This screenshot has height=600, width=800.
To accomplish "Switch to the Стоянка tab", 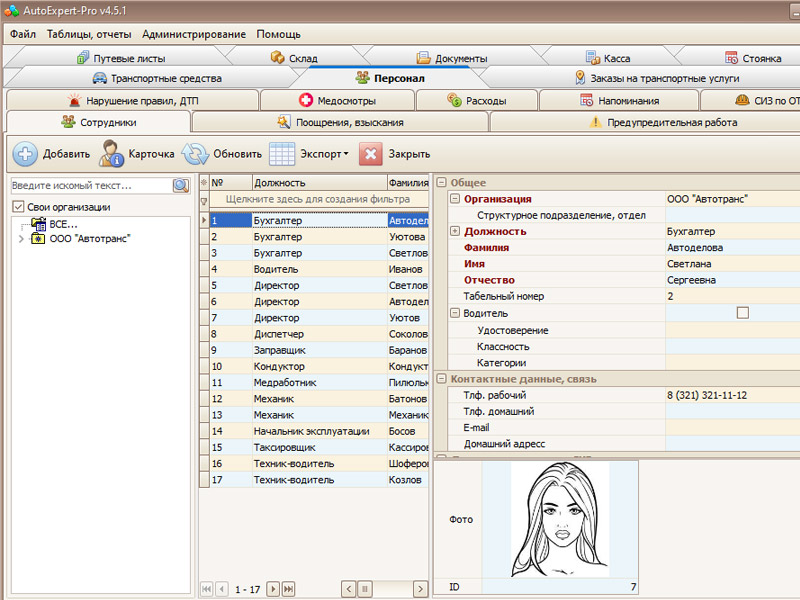I will click(x=753, y=58).
